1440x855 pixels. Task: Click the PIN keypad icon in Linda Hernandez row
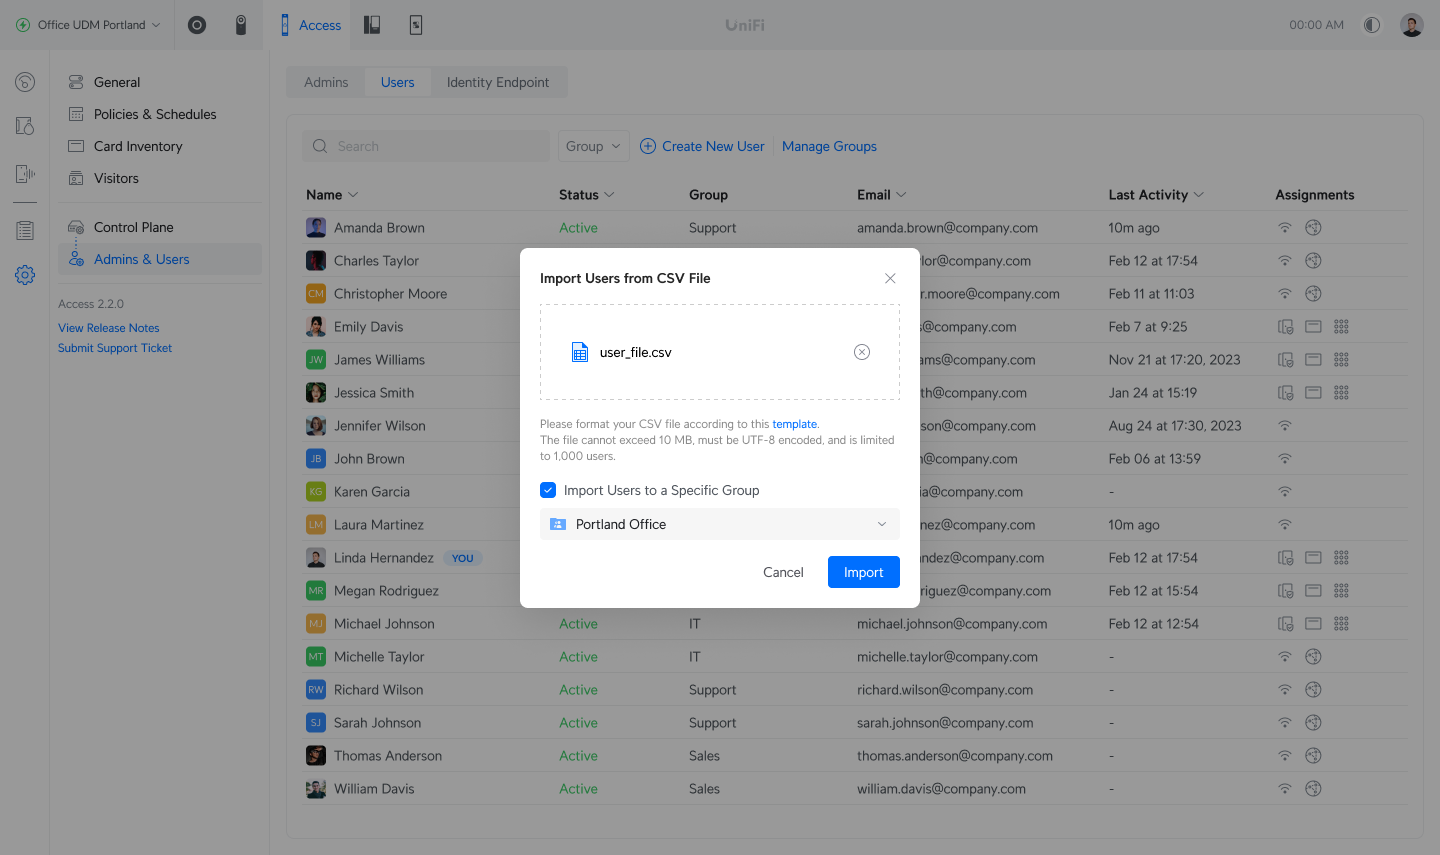coord(1342,558)
